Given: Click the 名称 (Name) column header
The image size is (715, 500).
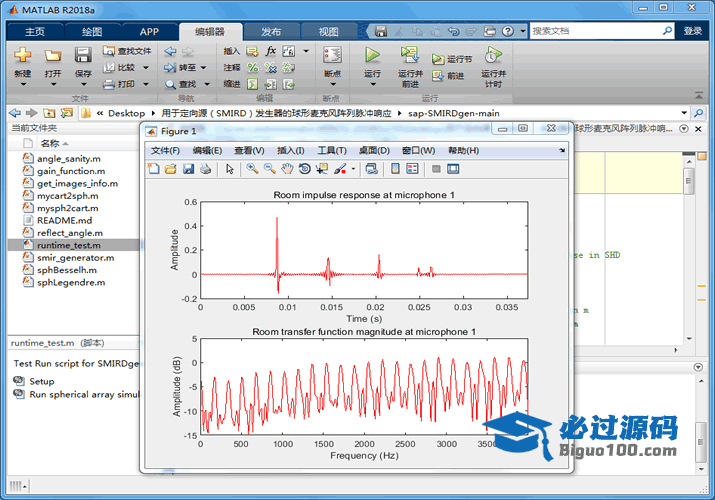Looking at the screenshot, I should click(50, 143).
